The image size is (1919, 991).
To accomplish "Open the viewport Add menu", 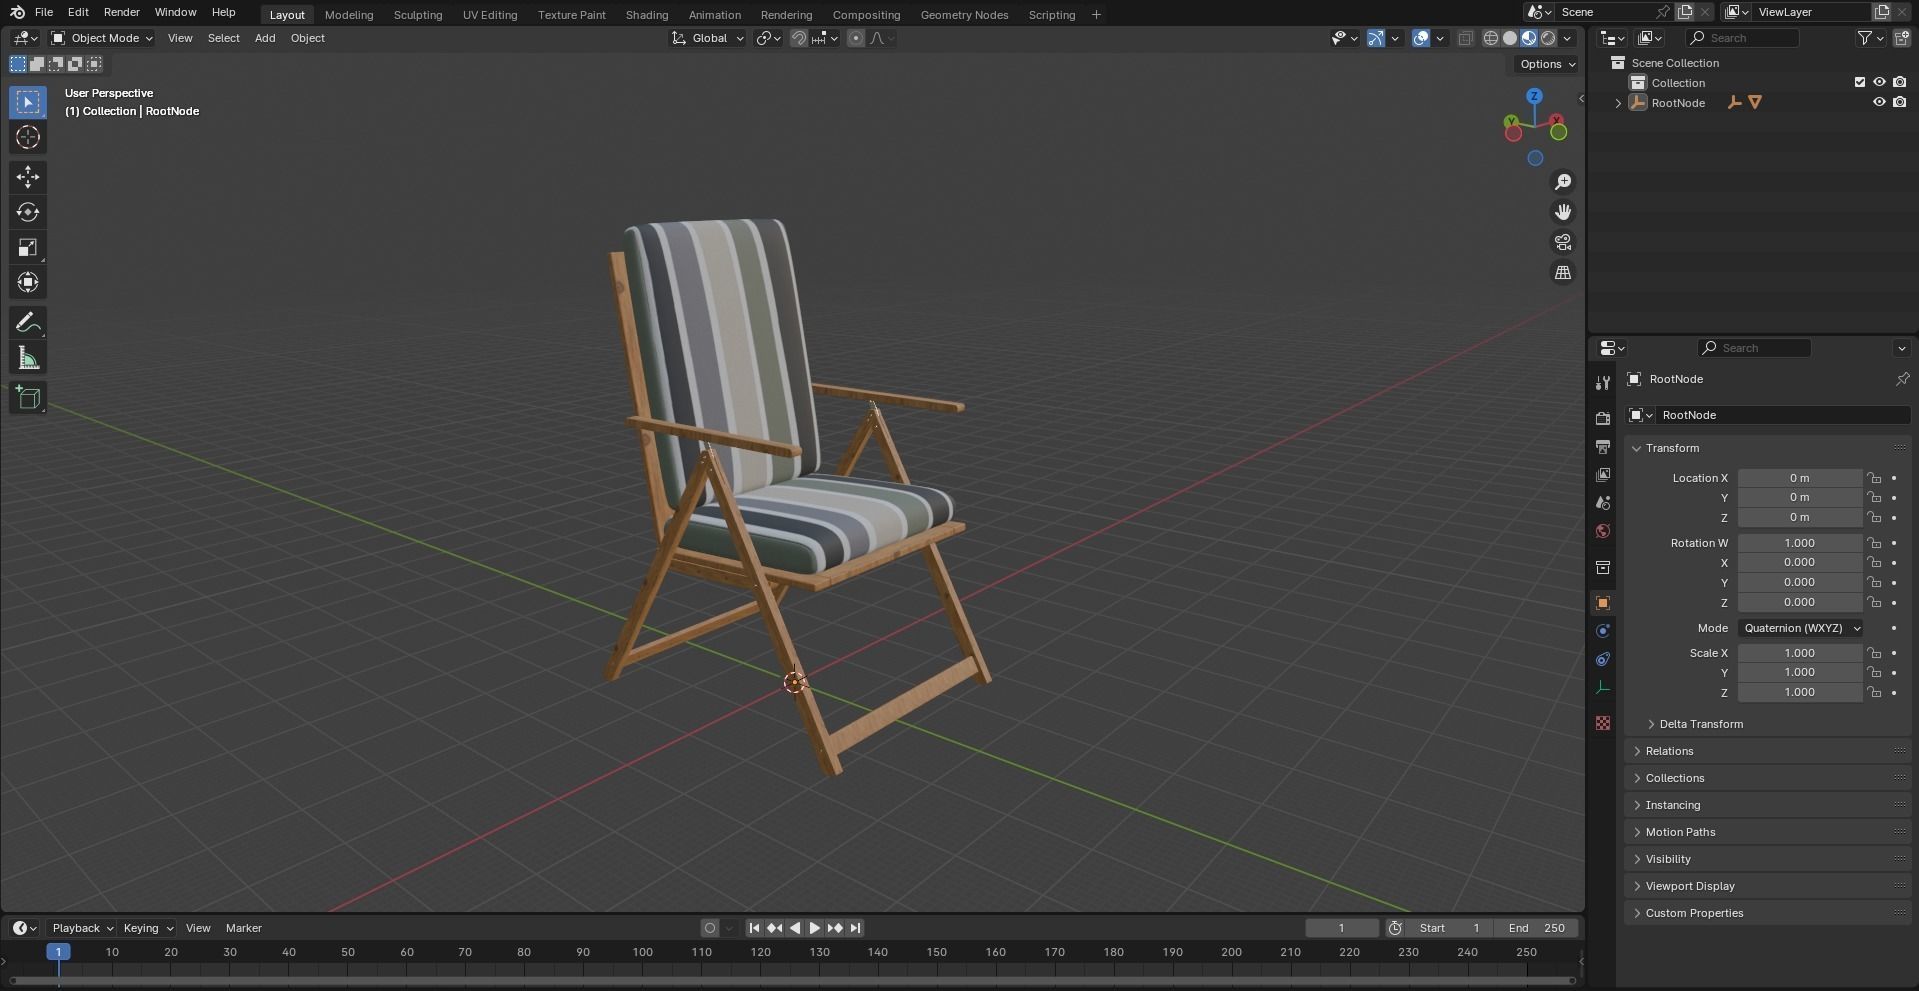I will point(265,38).
